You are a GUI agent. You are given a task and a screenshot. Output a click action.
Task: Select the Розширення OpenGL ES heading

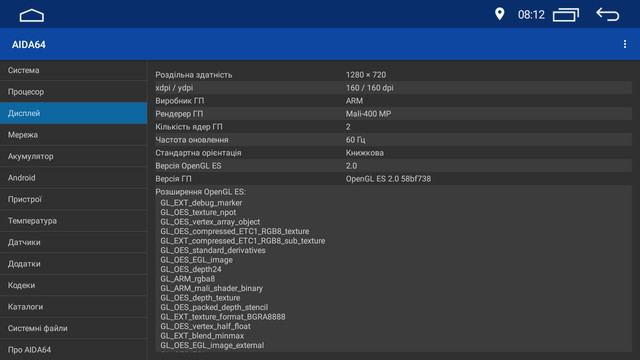point(200,192)
